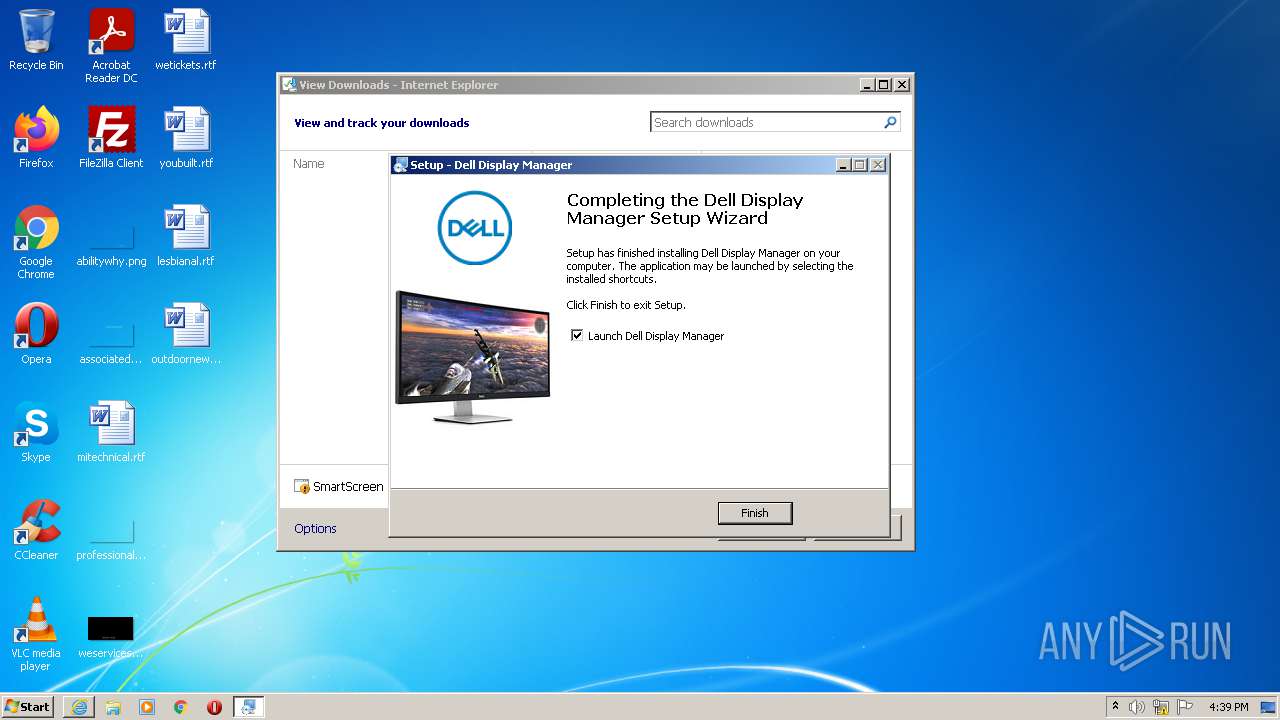The height and width of the screenshot is (720, 1280).
Task: Launch Acrobat Reader DC shortcut
Action: [111, 46]
